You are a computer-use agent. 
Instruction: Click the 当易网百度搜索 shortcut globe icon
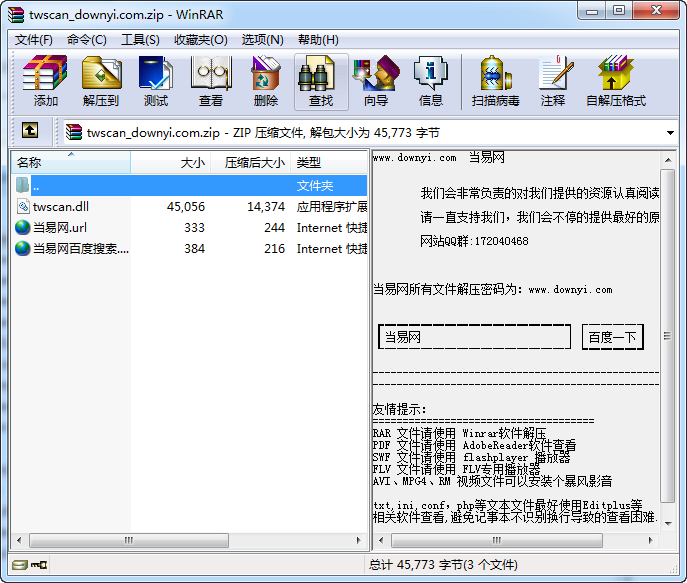tap(22, 248)
